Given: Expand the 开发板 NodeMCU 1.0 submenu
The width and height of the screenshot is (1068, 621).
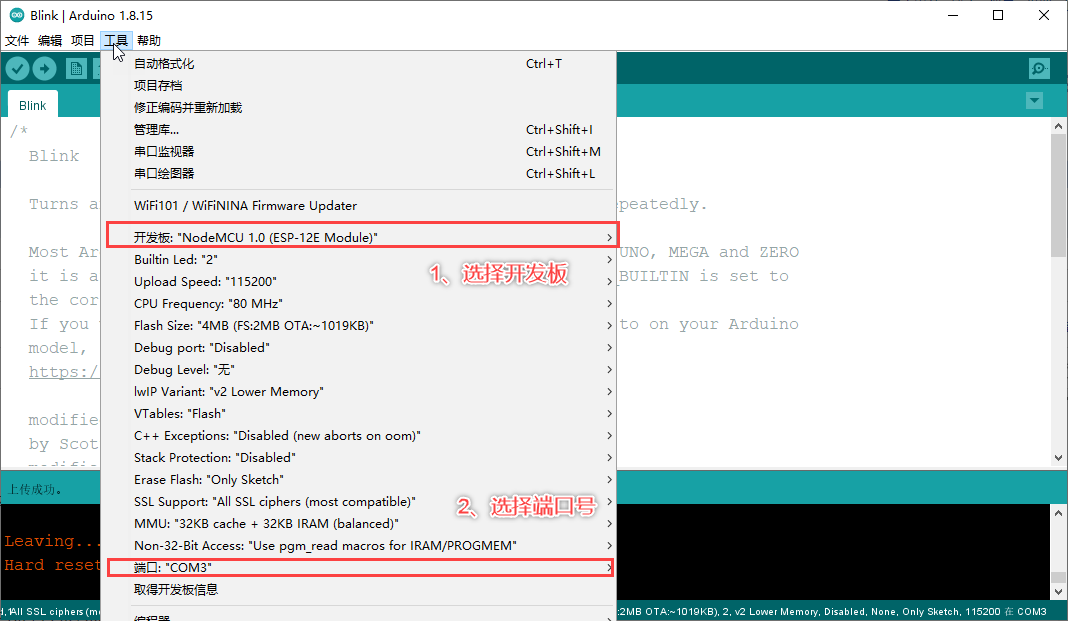Looking at the screenshot, I should [x=358, y=237].
